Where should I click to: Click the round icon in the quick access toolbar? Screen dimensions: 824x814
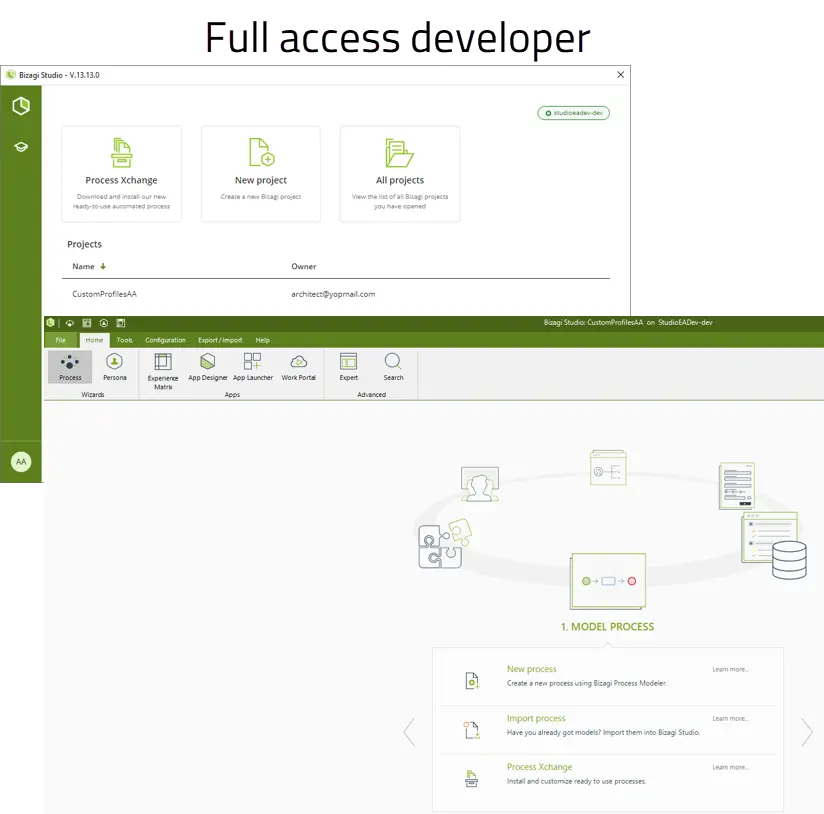(x=104, y=323)
